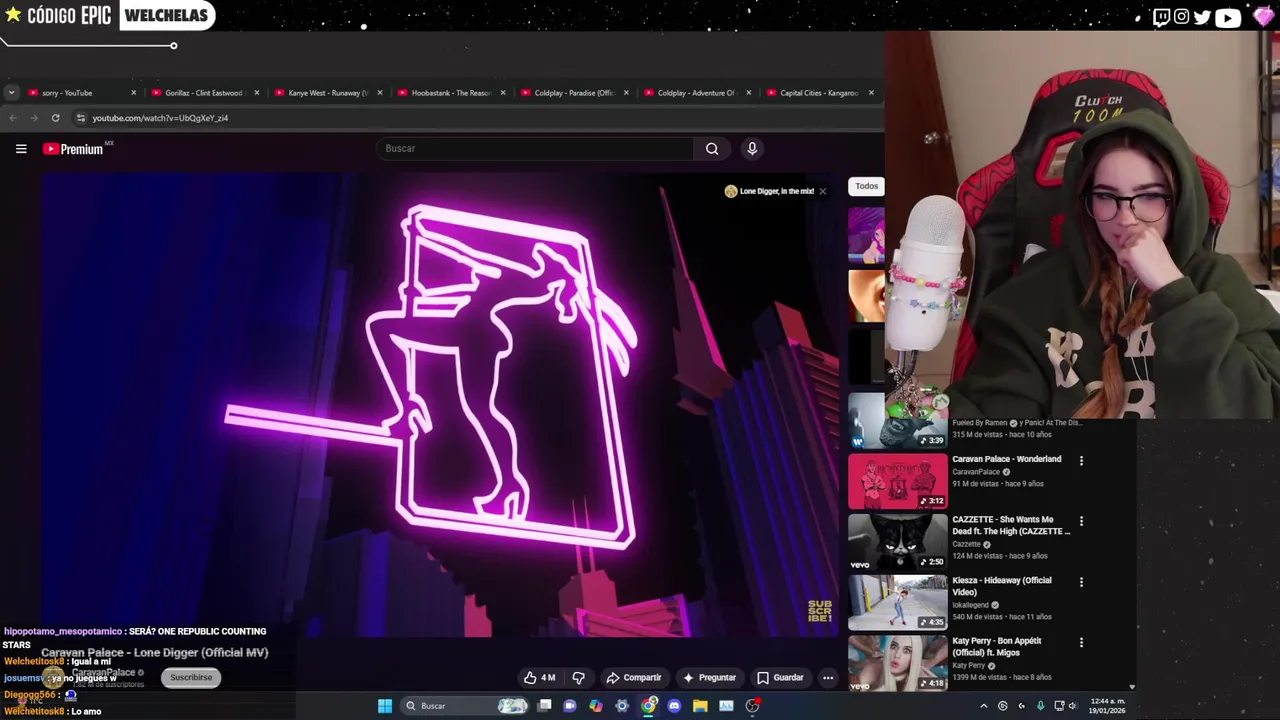Screen dimensions: 1280x720
Task: Open the CAZZETTE - She Wants Me Dead thumbnail
Action: click(x=897, y=541)
